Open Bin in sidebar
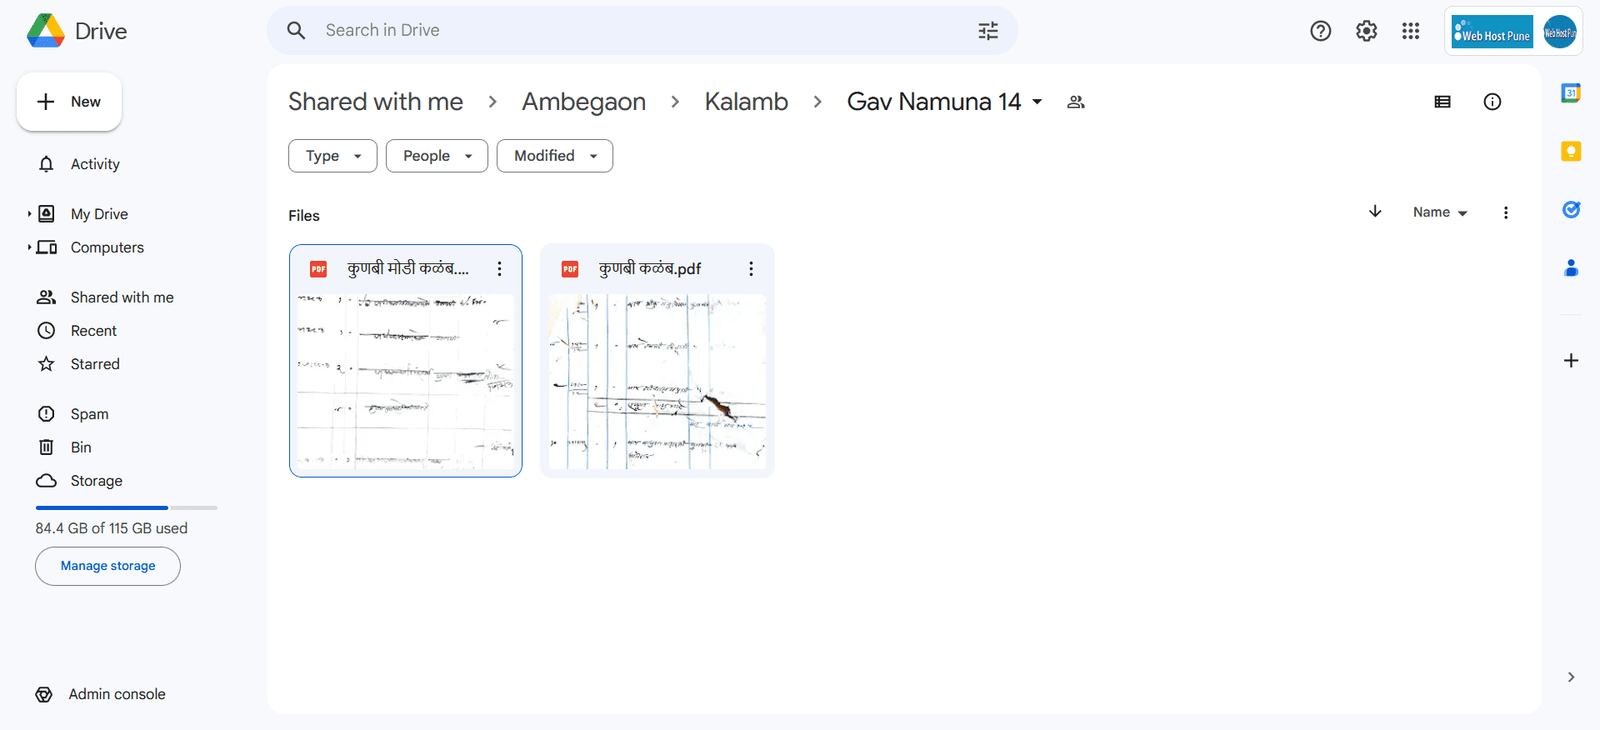1600x730 pixels. [x=81, y=447]
